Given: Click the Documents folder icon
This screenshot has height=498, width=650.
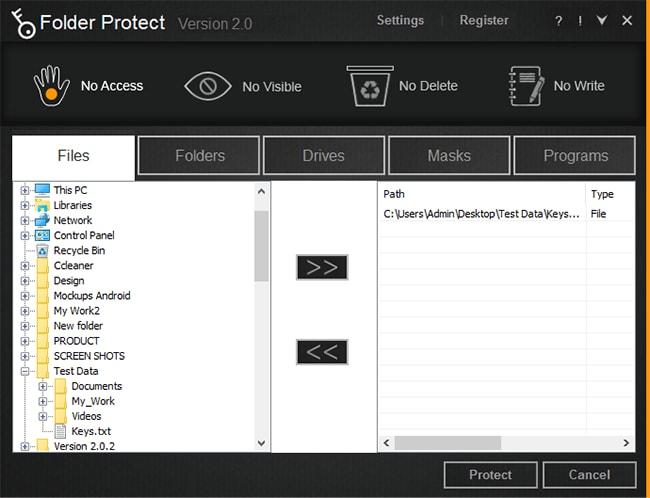Looking at the screenshot, I should 61,386.
